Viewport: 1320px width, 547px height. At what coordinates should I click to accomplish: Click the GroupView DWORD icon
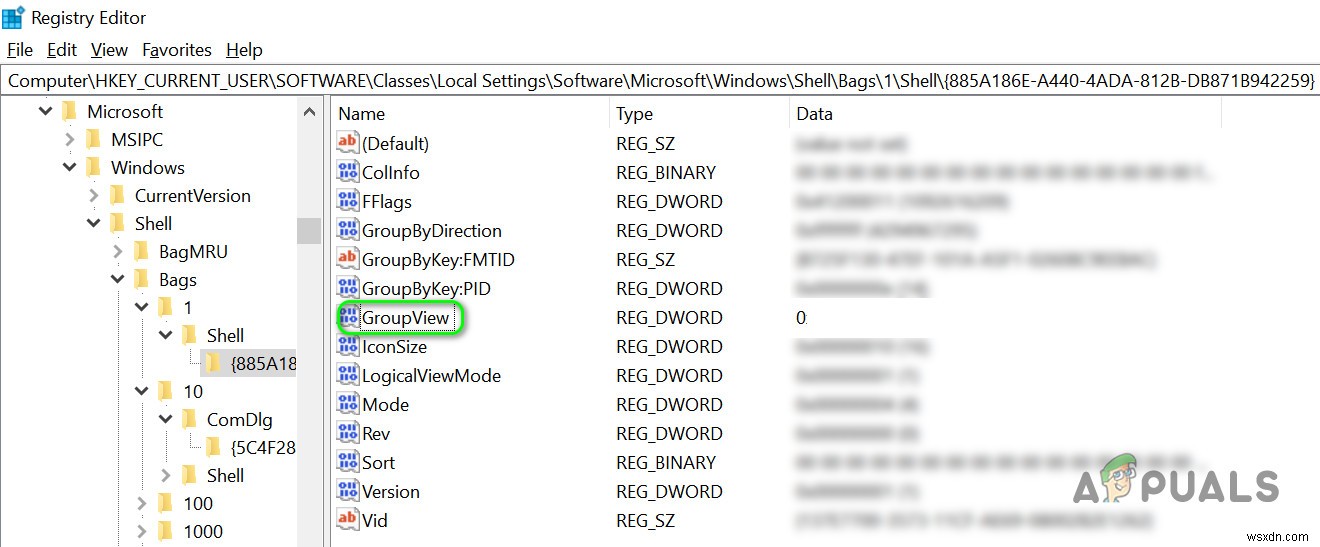[x=350, y=318]
